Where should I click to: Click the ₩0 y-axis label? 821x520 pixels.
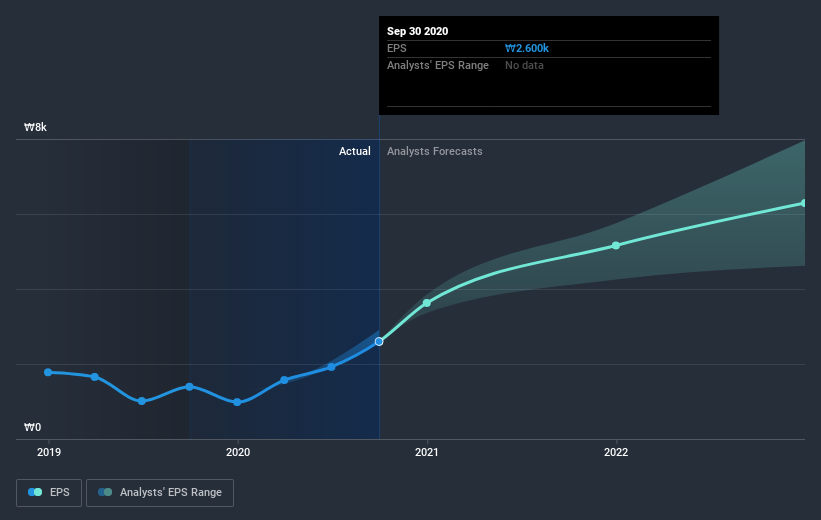32,427
